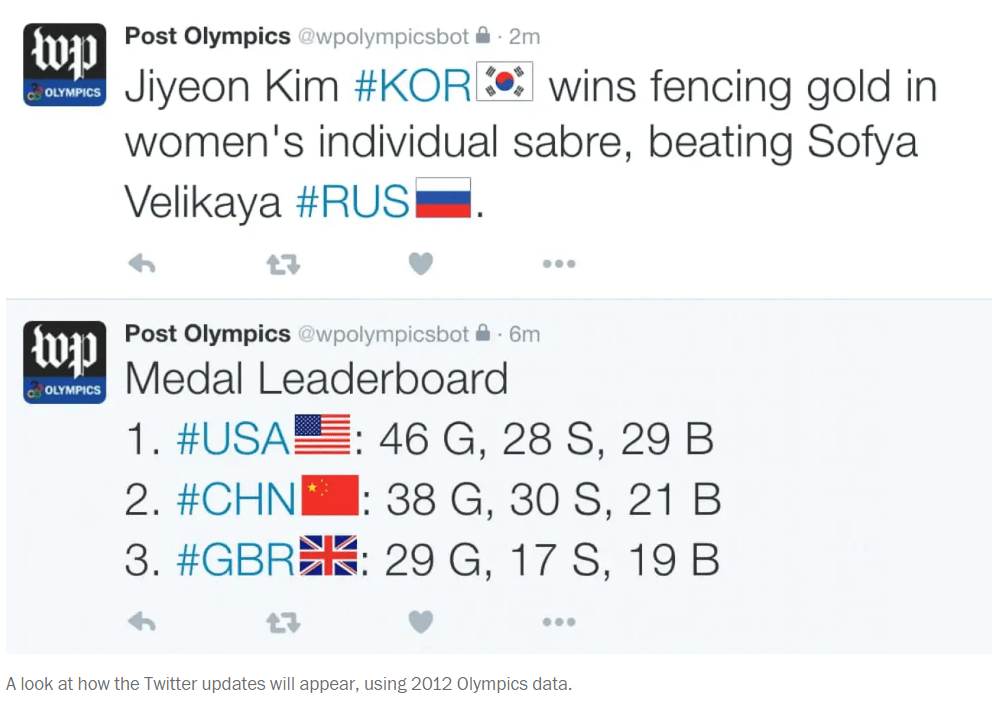Screen dimensions: 992x701
Task: Toggle the like heart on the fencing gold tweet
Action: [x=420, y=263]
